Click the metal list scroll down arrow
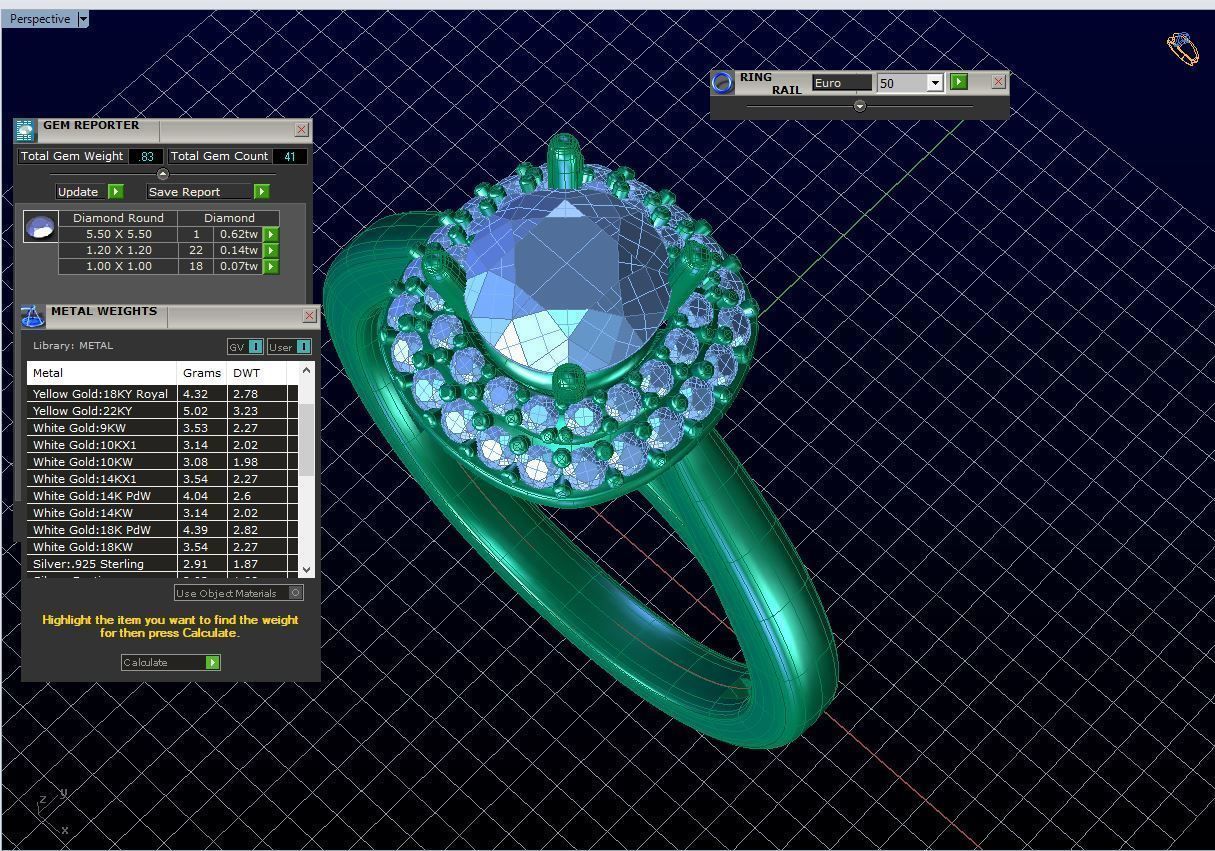This screenshot has height=851, width=1215. coord(306,569)
